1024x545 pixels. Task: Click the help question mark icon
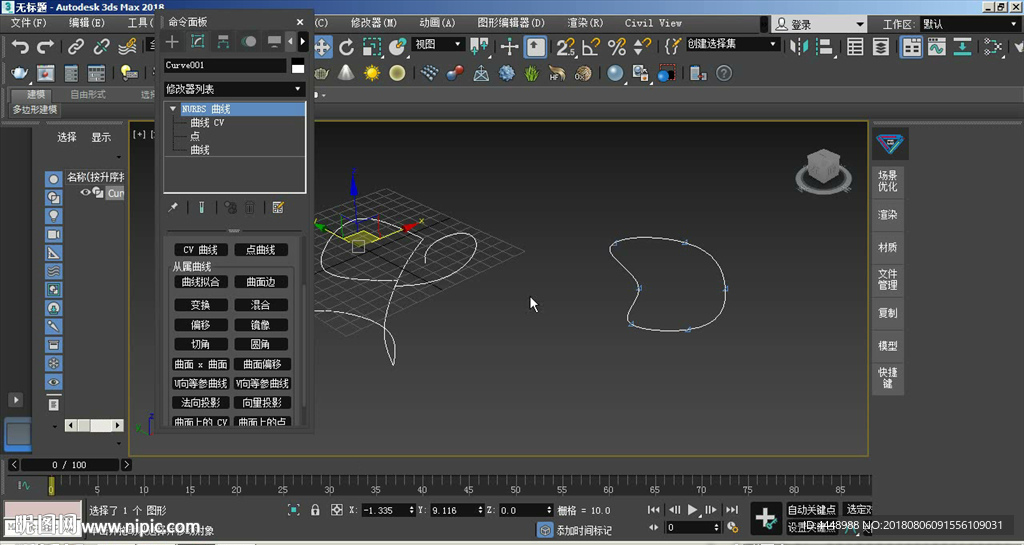point(724,73)
